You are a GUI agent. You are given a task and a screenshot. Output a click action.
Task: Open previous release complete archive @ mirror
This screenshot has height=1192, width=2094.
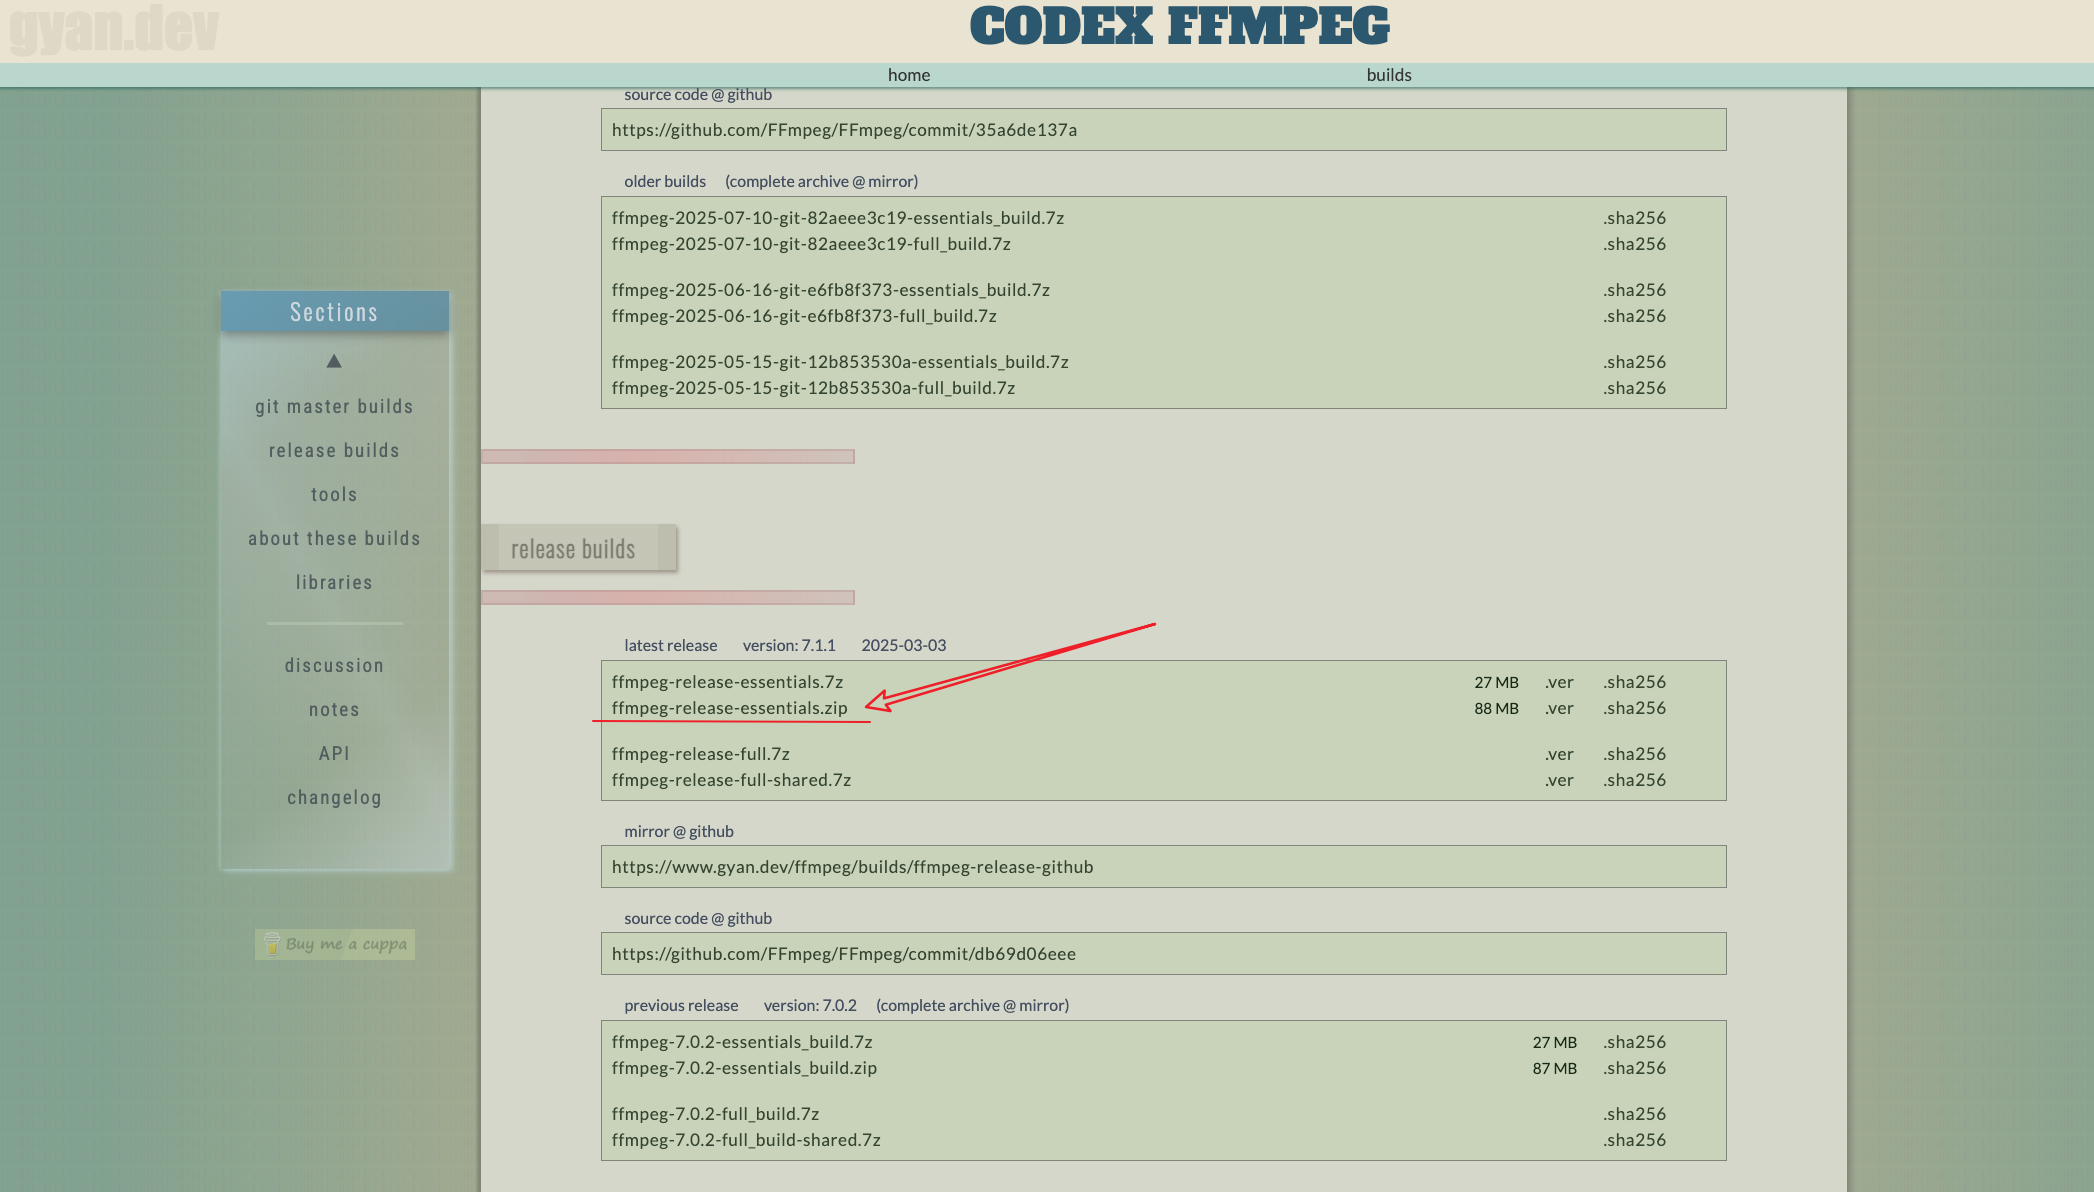click(972, 1006)
